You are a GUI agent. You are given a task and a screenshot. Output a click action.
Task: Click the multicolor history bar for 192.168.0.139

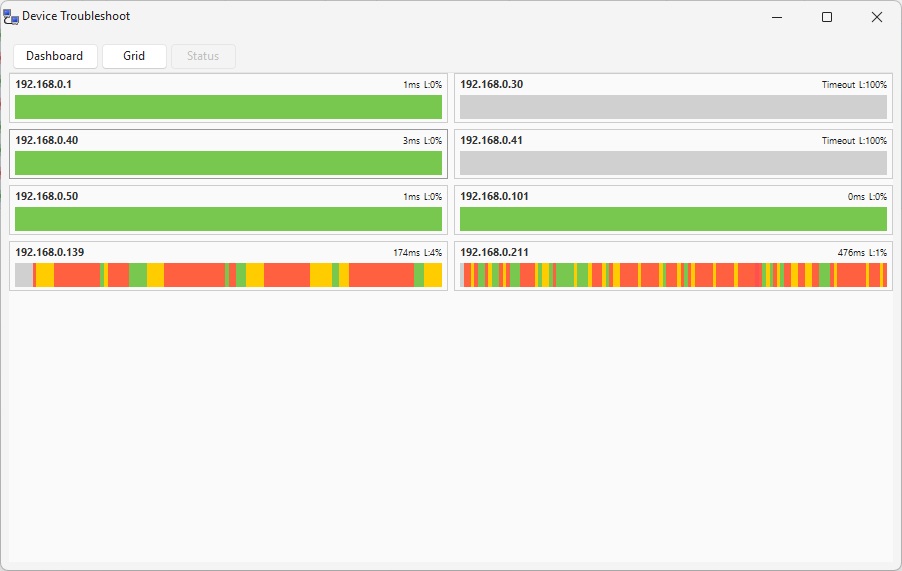coord(228,275)
